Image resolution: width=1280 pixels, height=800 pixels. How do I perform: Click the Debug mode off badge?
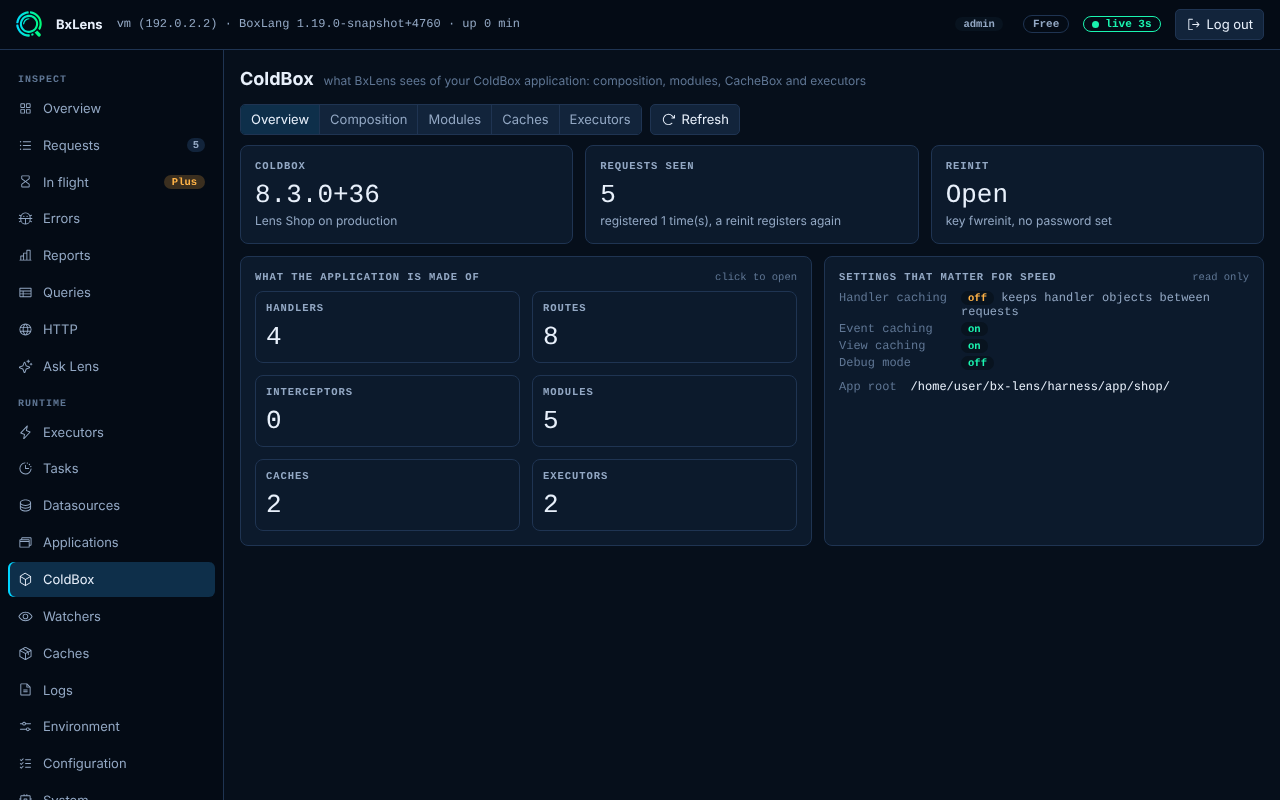[x=977, y=363]
